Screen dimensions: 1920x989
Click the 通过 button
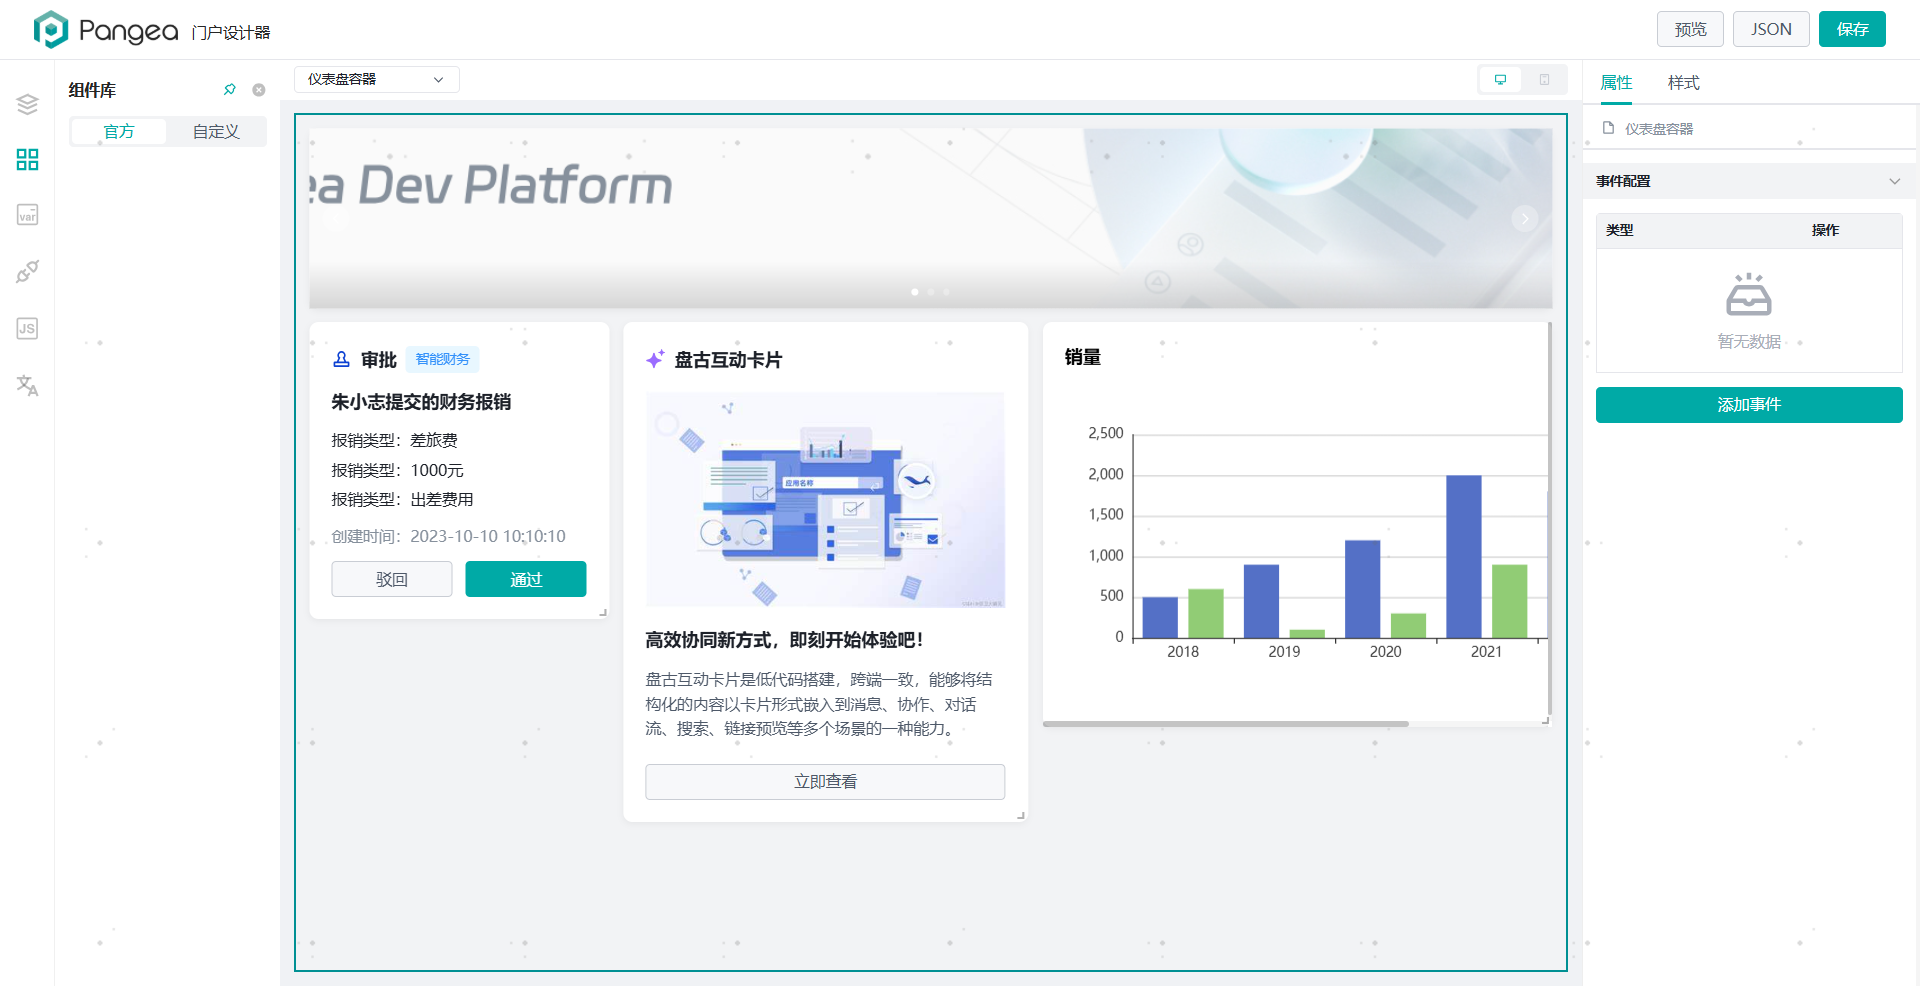point(526,579)
